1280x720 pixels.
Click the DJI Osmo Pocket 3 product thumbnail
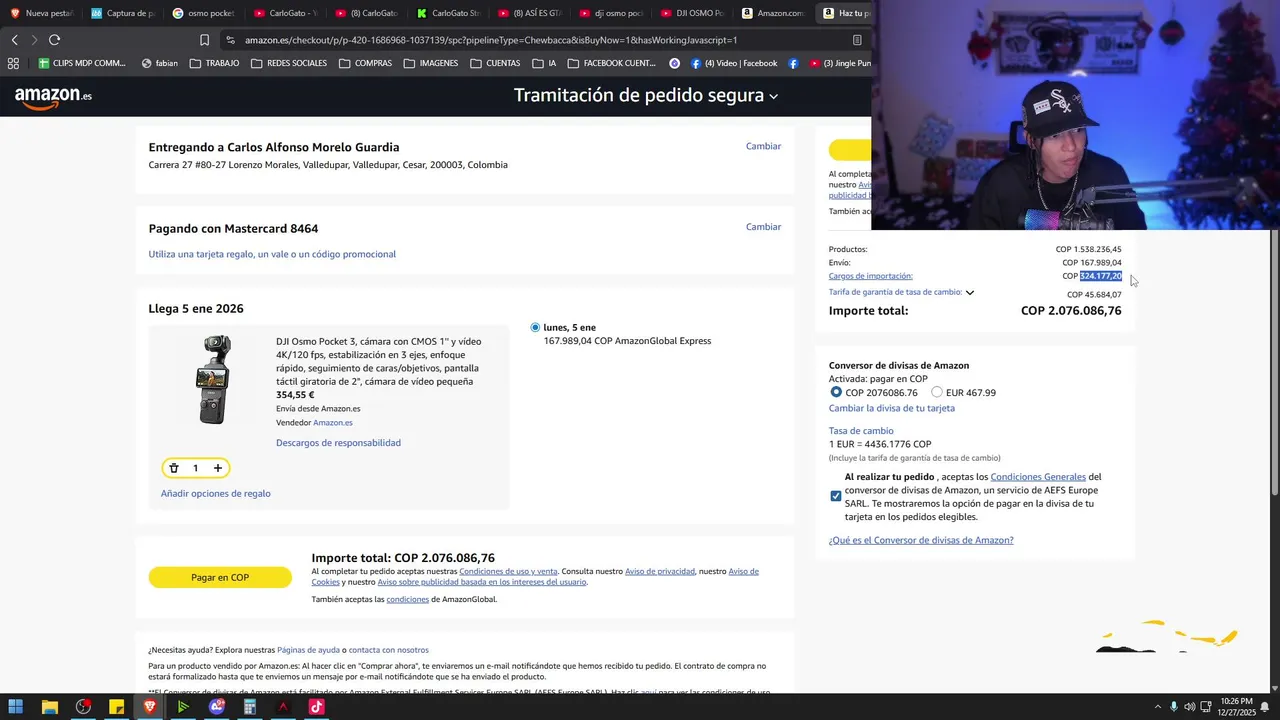[213, 380]
